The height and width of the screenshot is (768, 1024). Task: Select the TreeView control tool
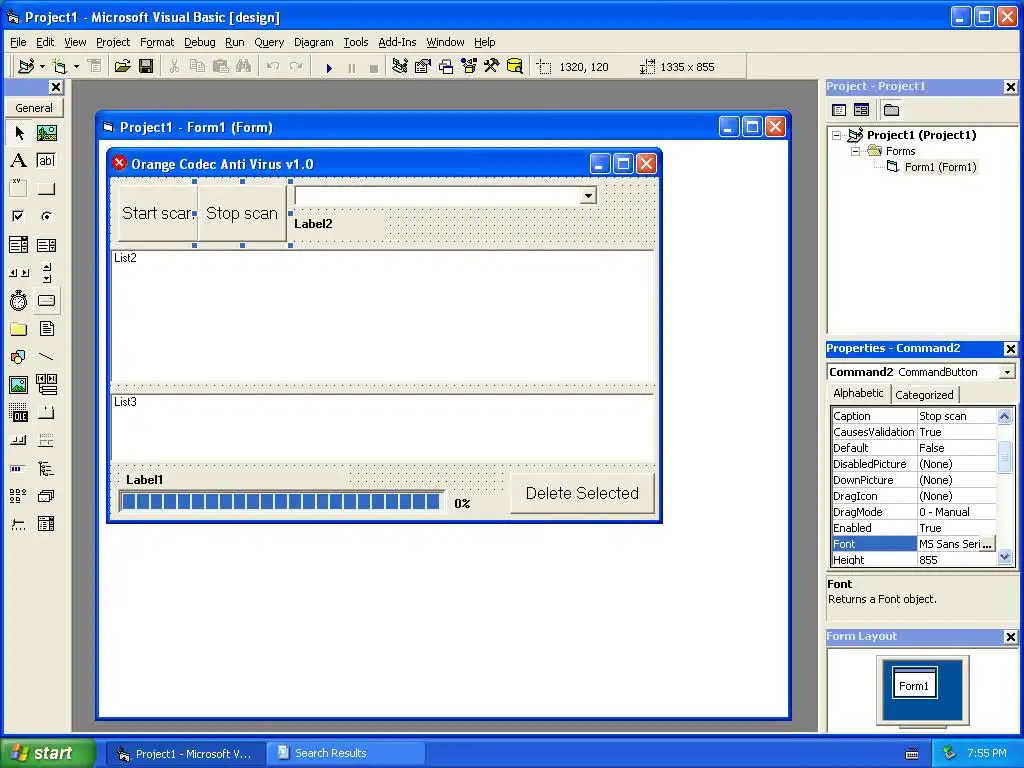(x=46, y=468)
